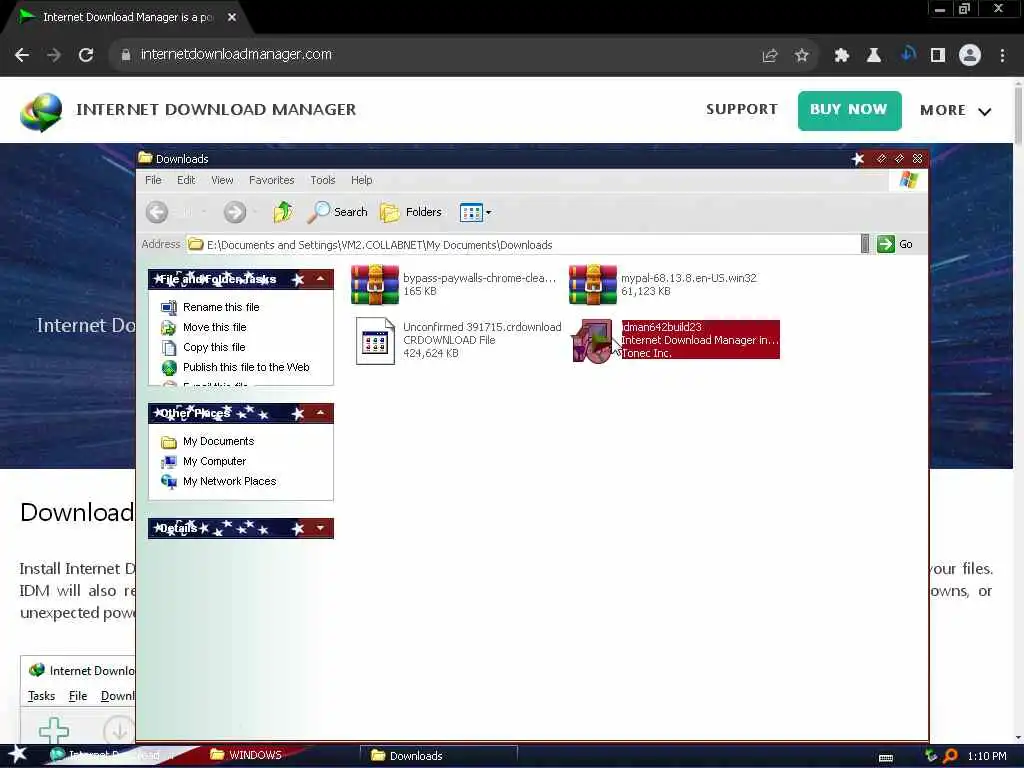Click the Explorer address path field
Image resolution: width=1024 pixels, height=768 pixels.
click(522, 244)
